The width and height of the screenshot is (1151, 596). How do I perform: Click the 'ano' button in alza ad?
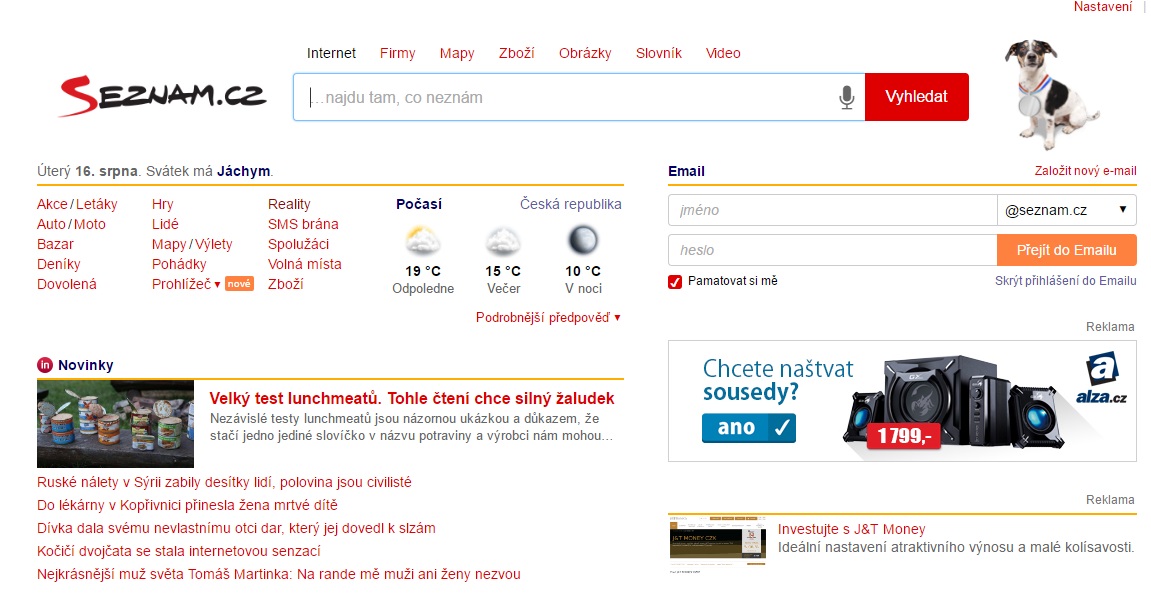point(749,428)
